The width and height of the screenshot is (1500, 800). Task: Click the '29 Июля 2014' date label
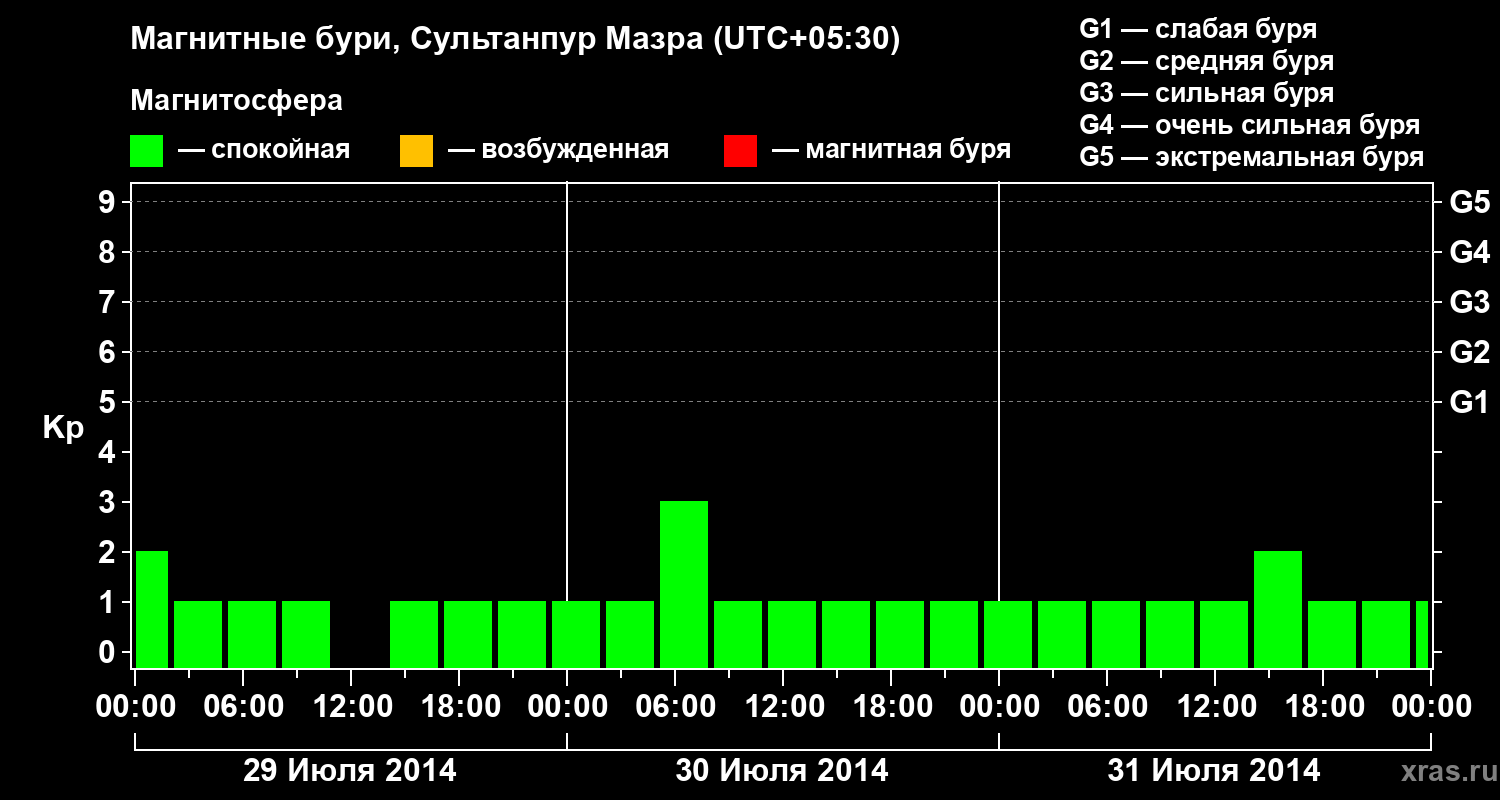[350, 771]
